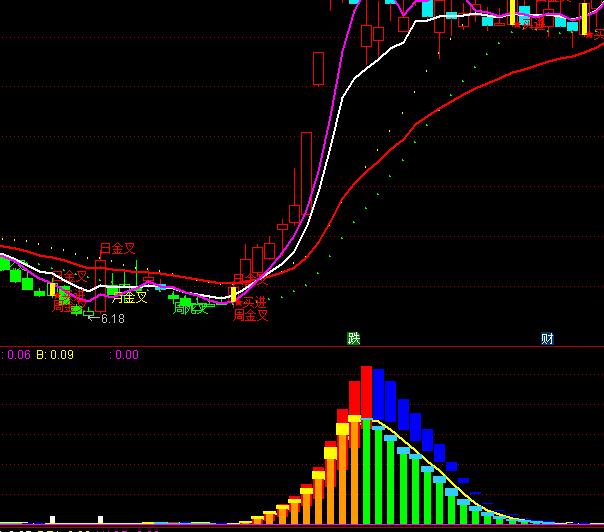
Task: Click the red long-term moving average line
Action: point(450,100)
